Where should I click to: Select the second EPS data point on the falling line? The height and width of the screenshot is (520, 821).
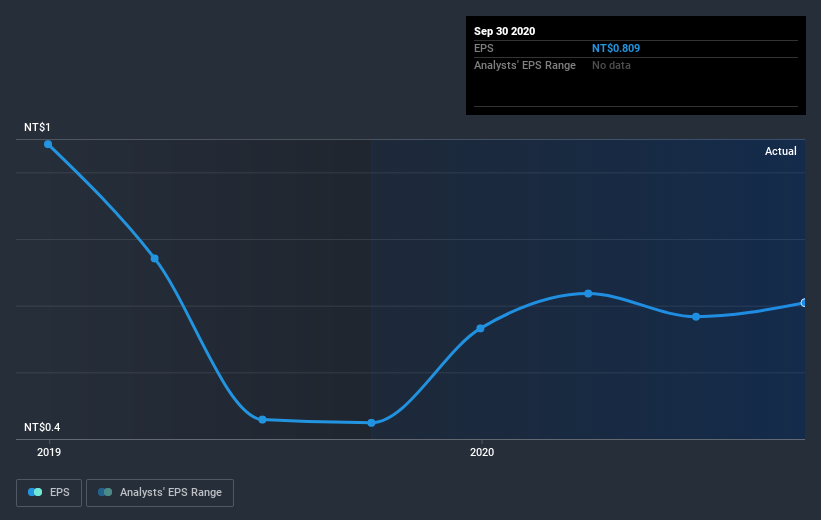click(x=154, y=258)
